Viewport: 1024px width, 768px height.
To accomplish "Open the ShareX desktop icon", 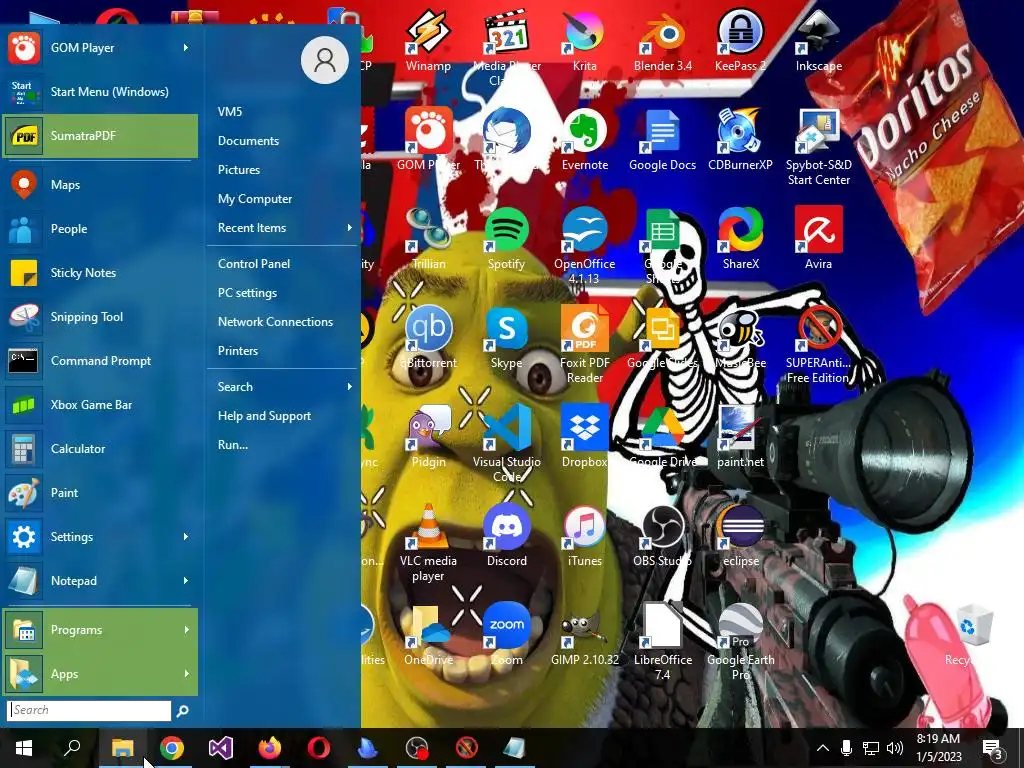I will point(741,239).
